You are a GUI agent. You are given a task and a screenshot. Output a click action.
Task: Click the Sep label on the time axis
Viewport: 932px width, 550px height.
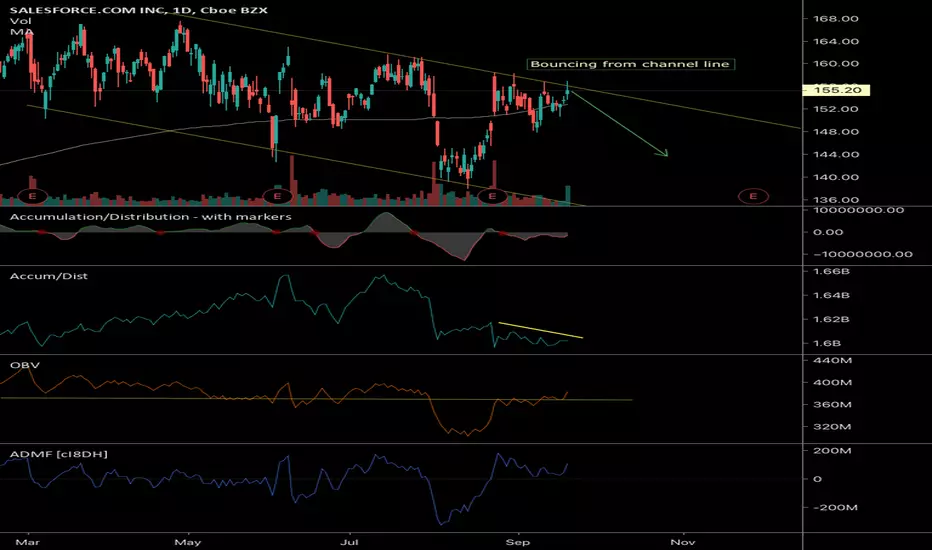click(518, 542)
